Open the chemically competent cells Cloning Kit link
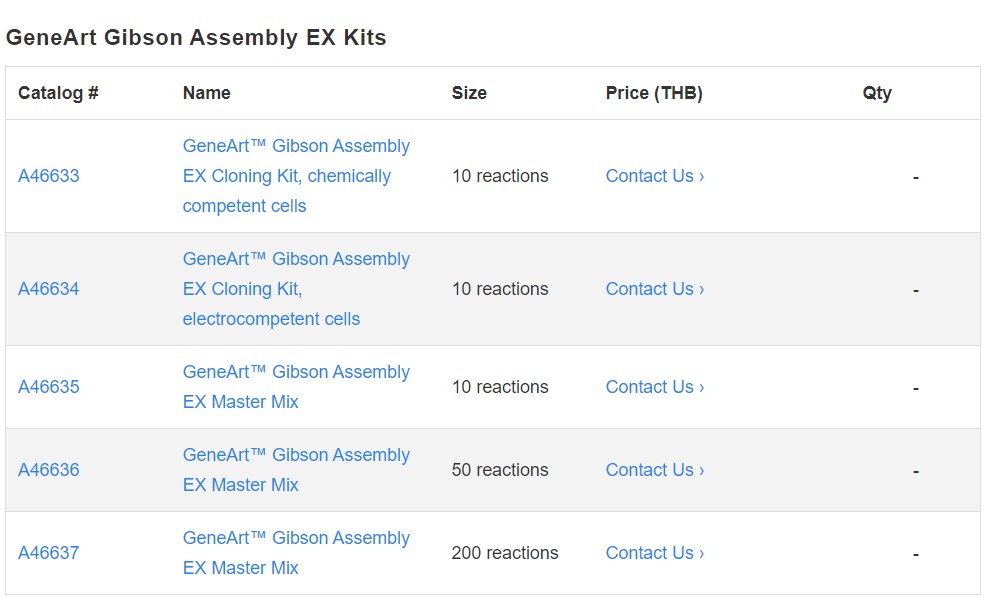990x598 pixels. click(296, 176)
